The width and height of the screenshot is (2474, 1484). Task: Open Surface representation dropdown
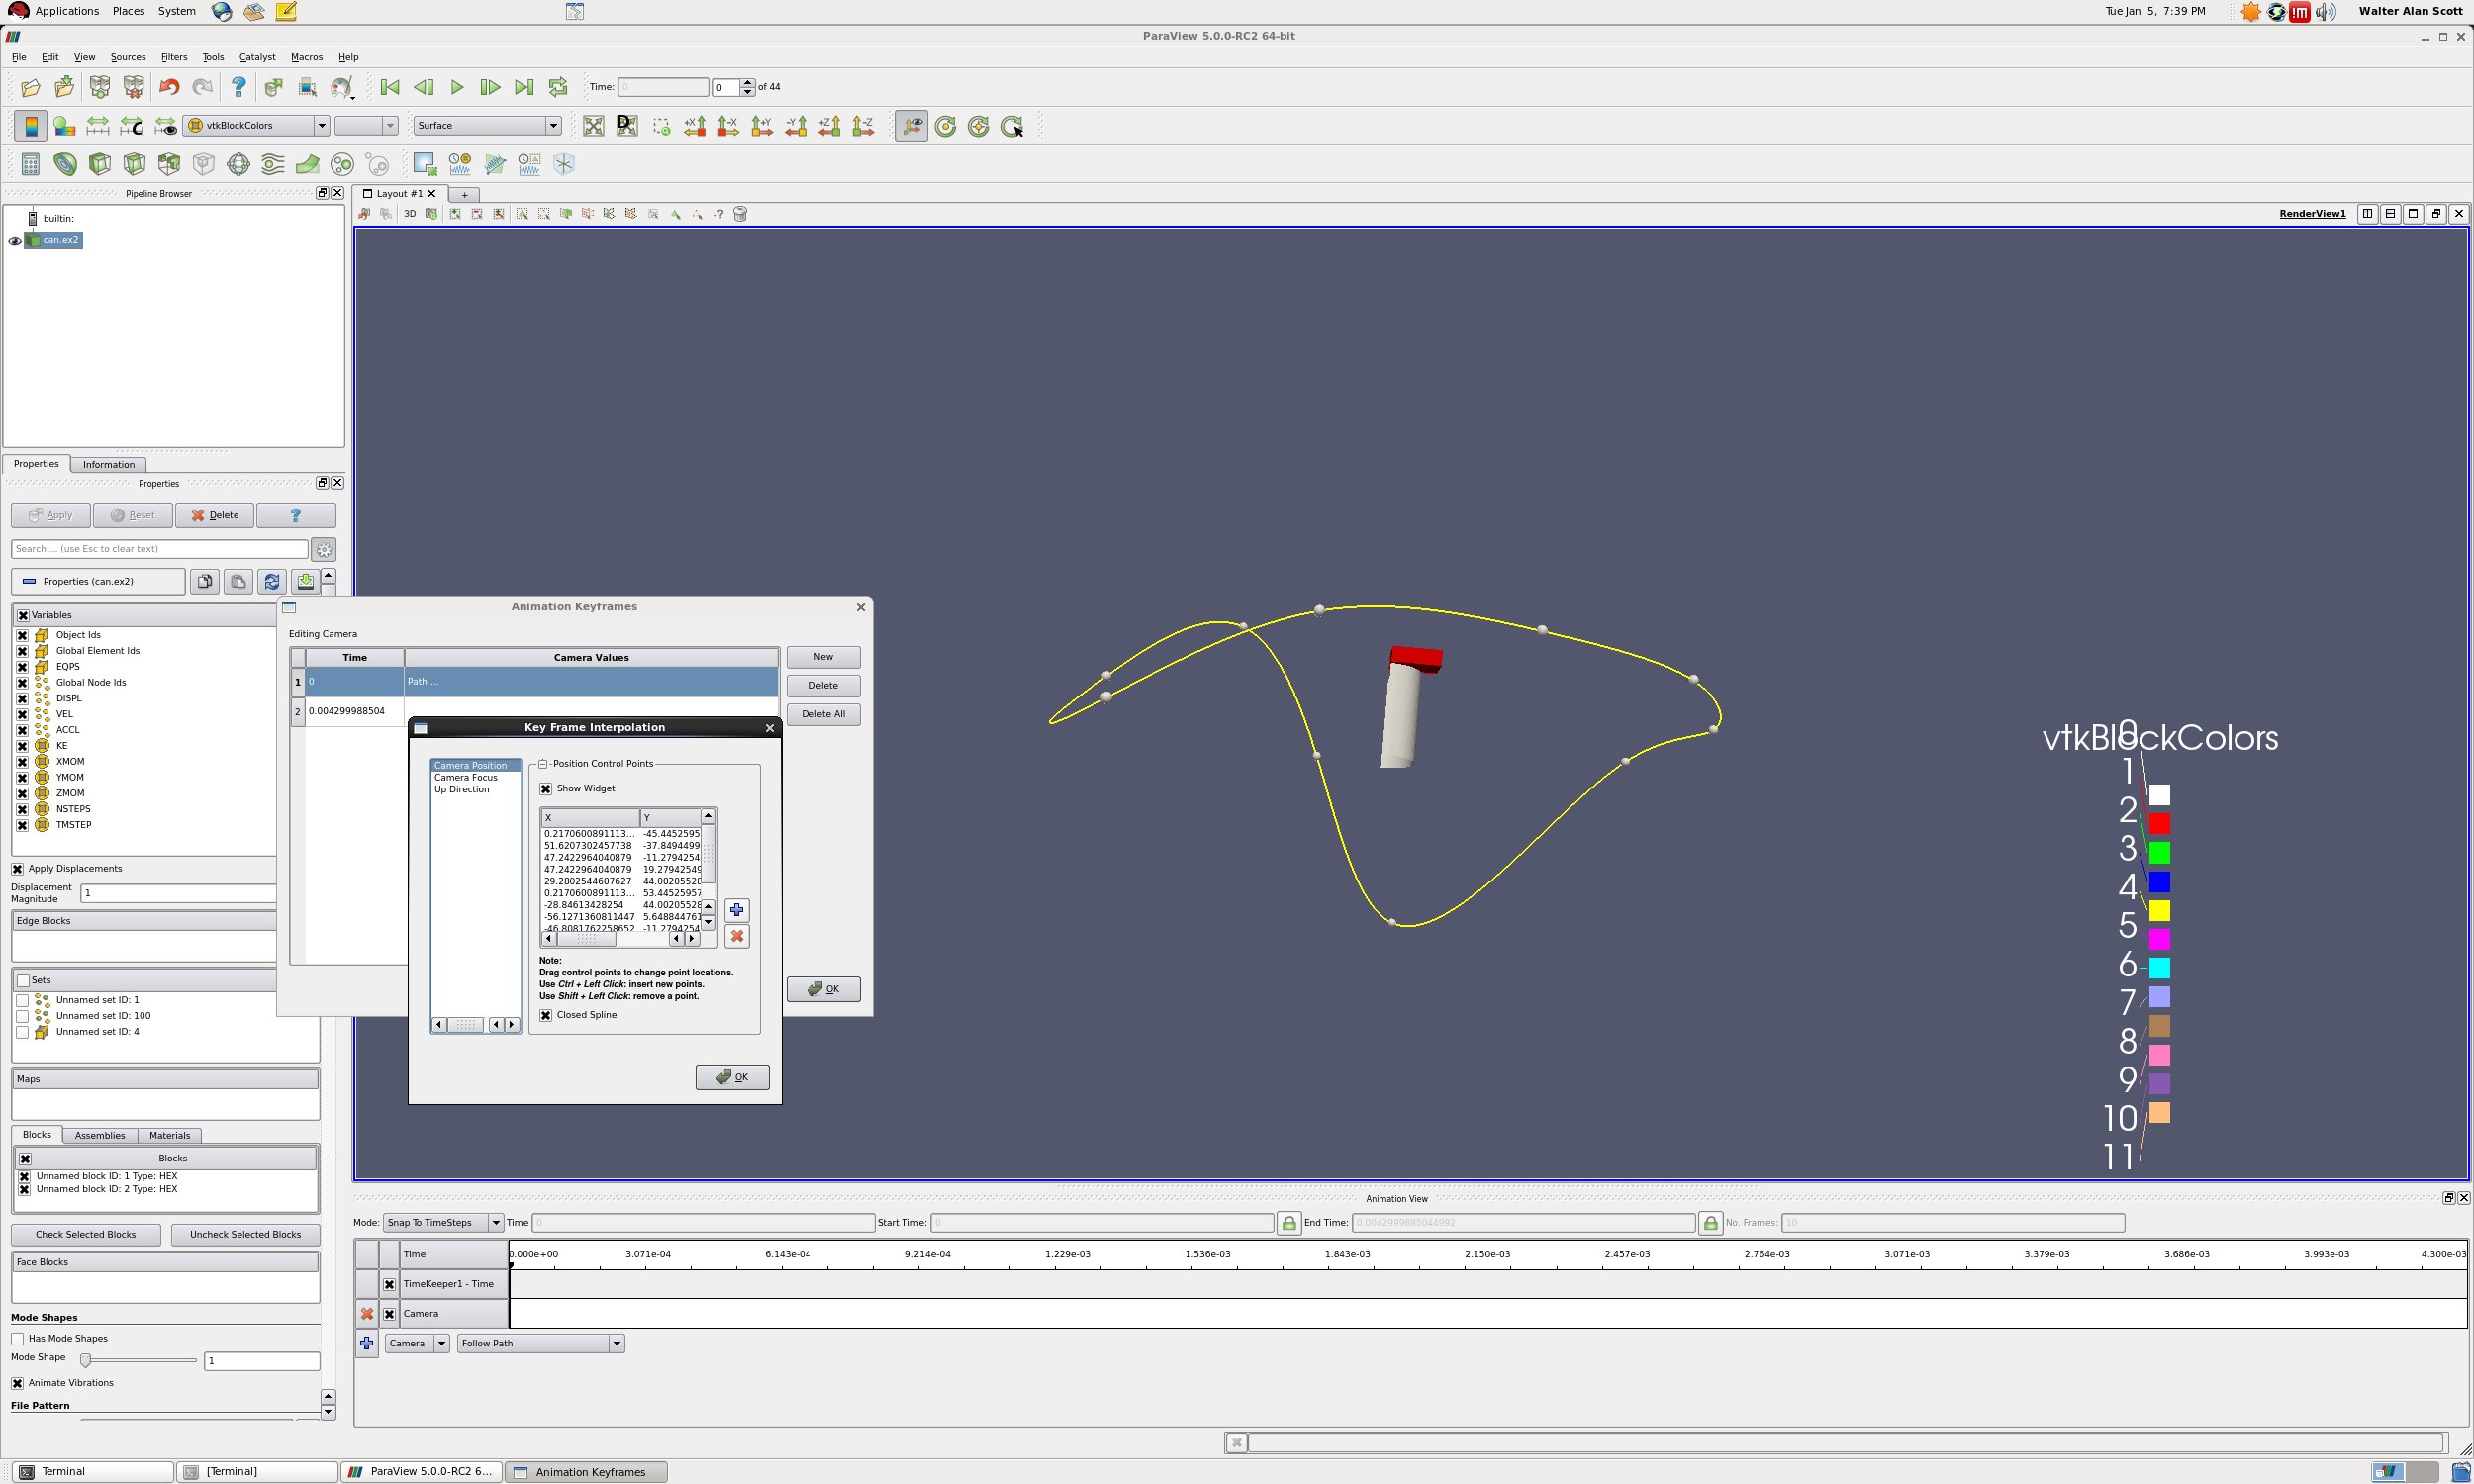(487, 126)
